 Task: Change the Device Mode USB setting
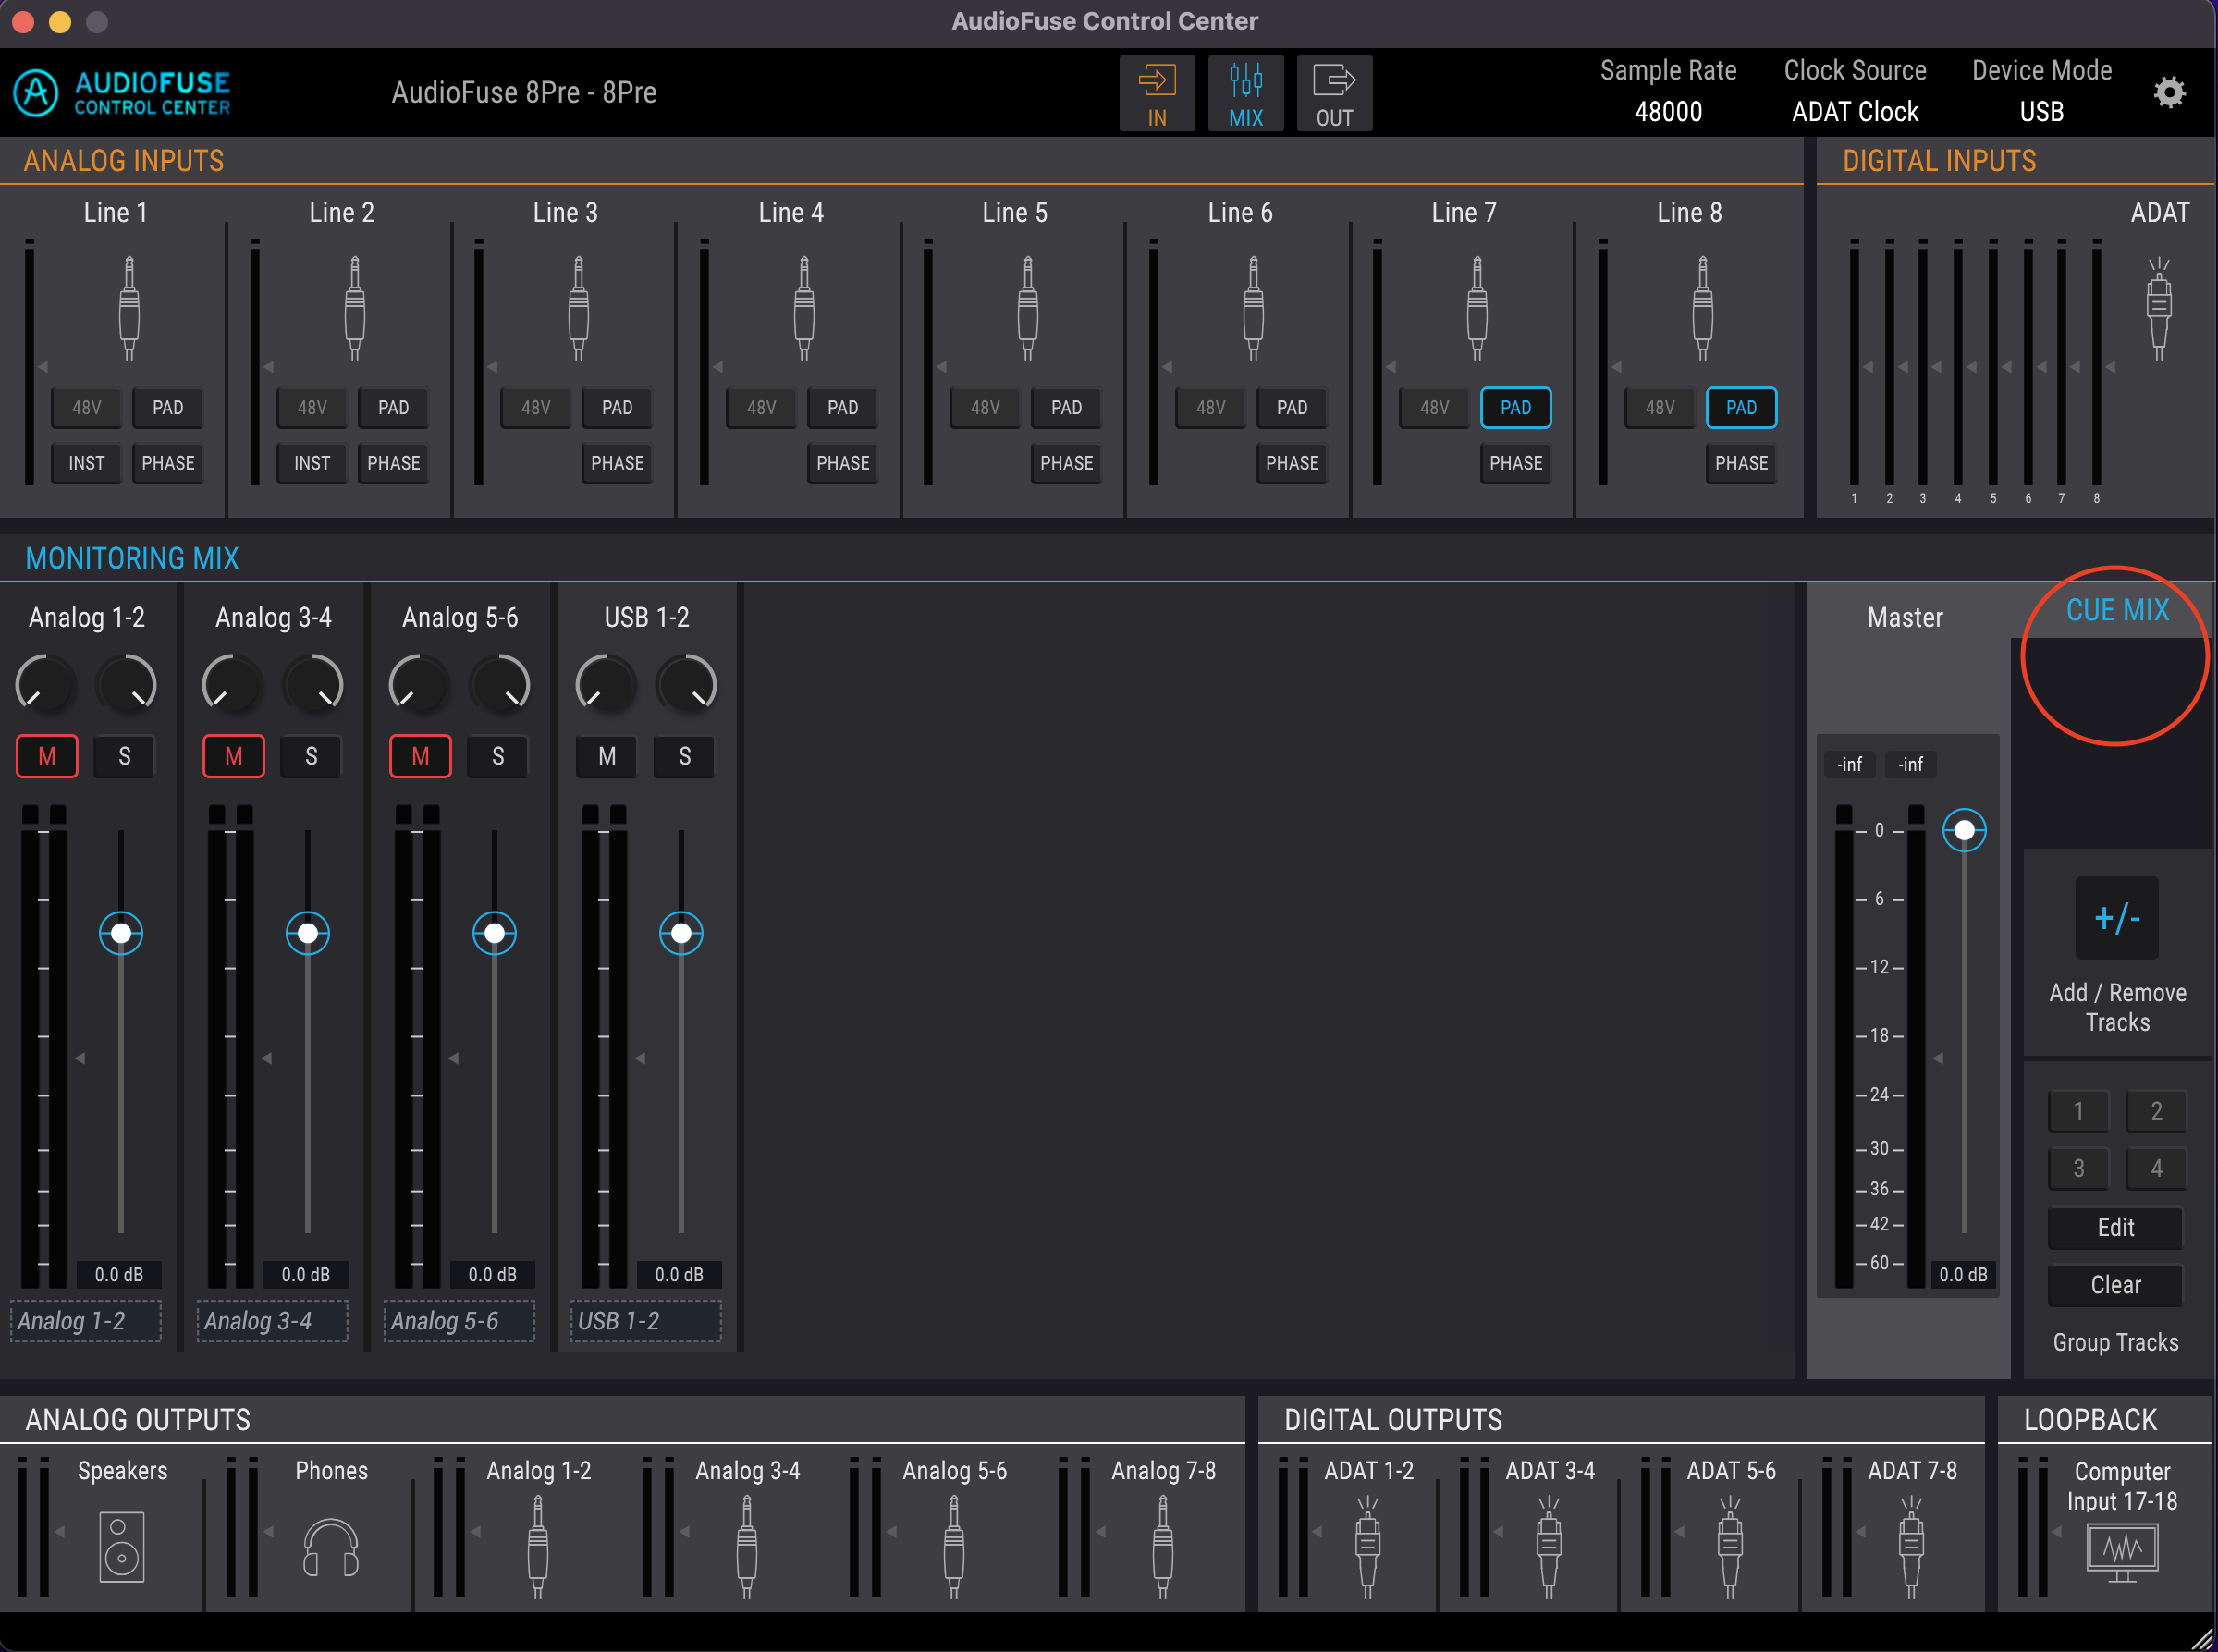2041,111
